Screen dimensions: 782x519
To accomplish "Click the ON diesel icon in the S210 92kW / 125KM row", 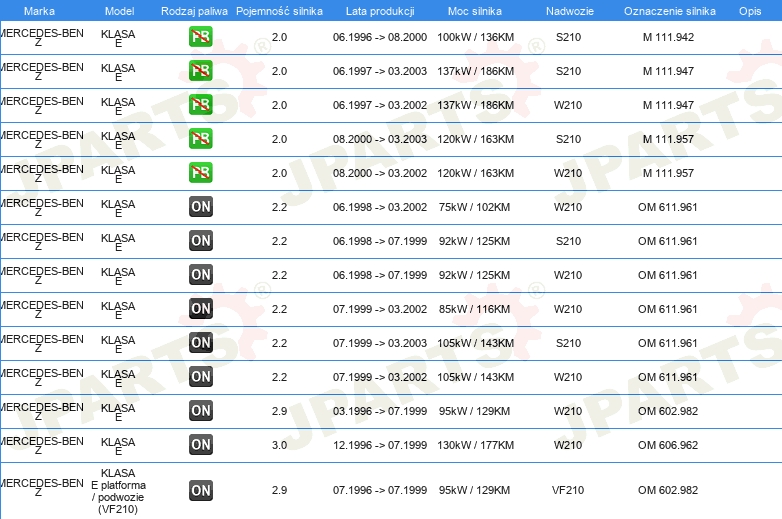I will point(201,241).
